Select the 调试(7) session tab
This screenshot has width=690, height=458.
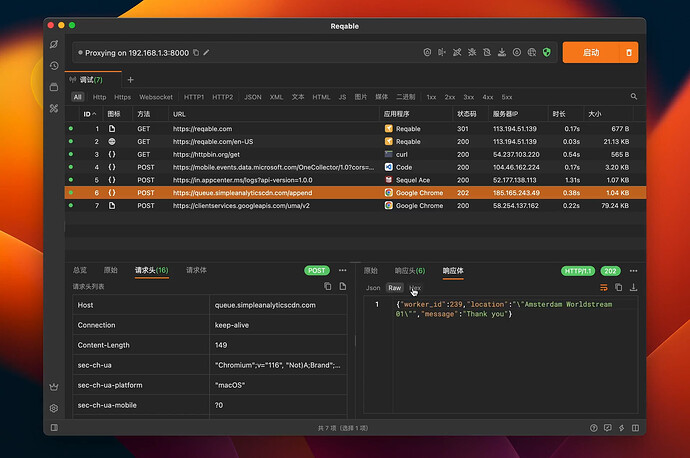point(91,80)
